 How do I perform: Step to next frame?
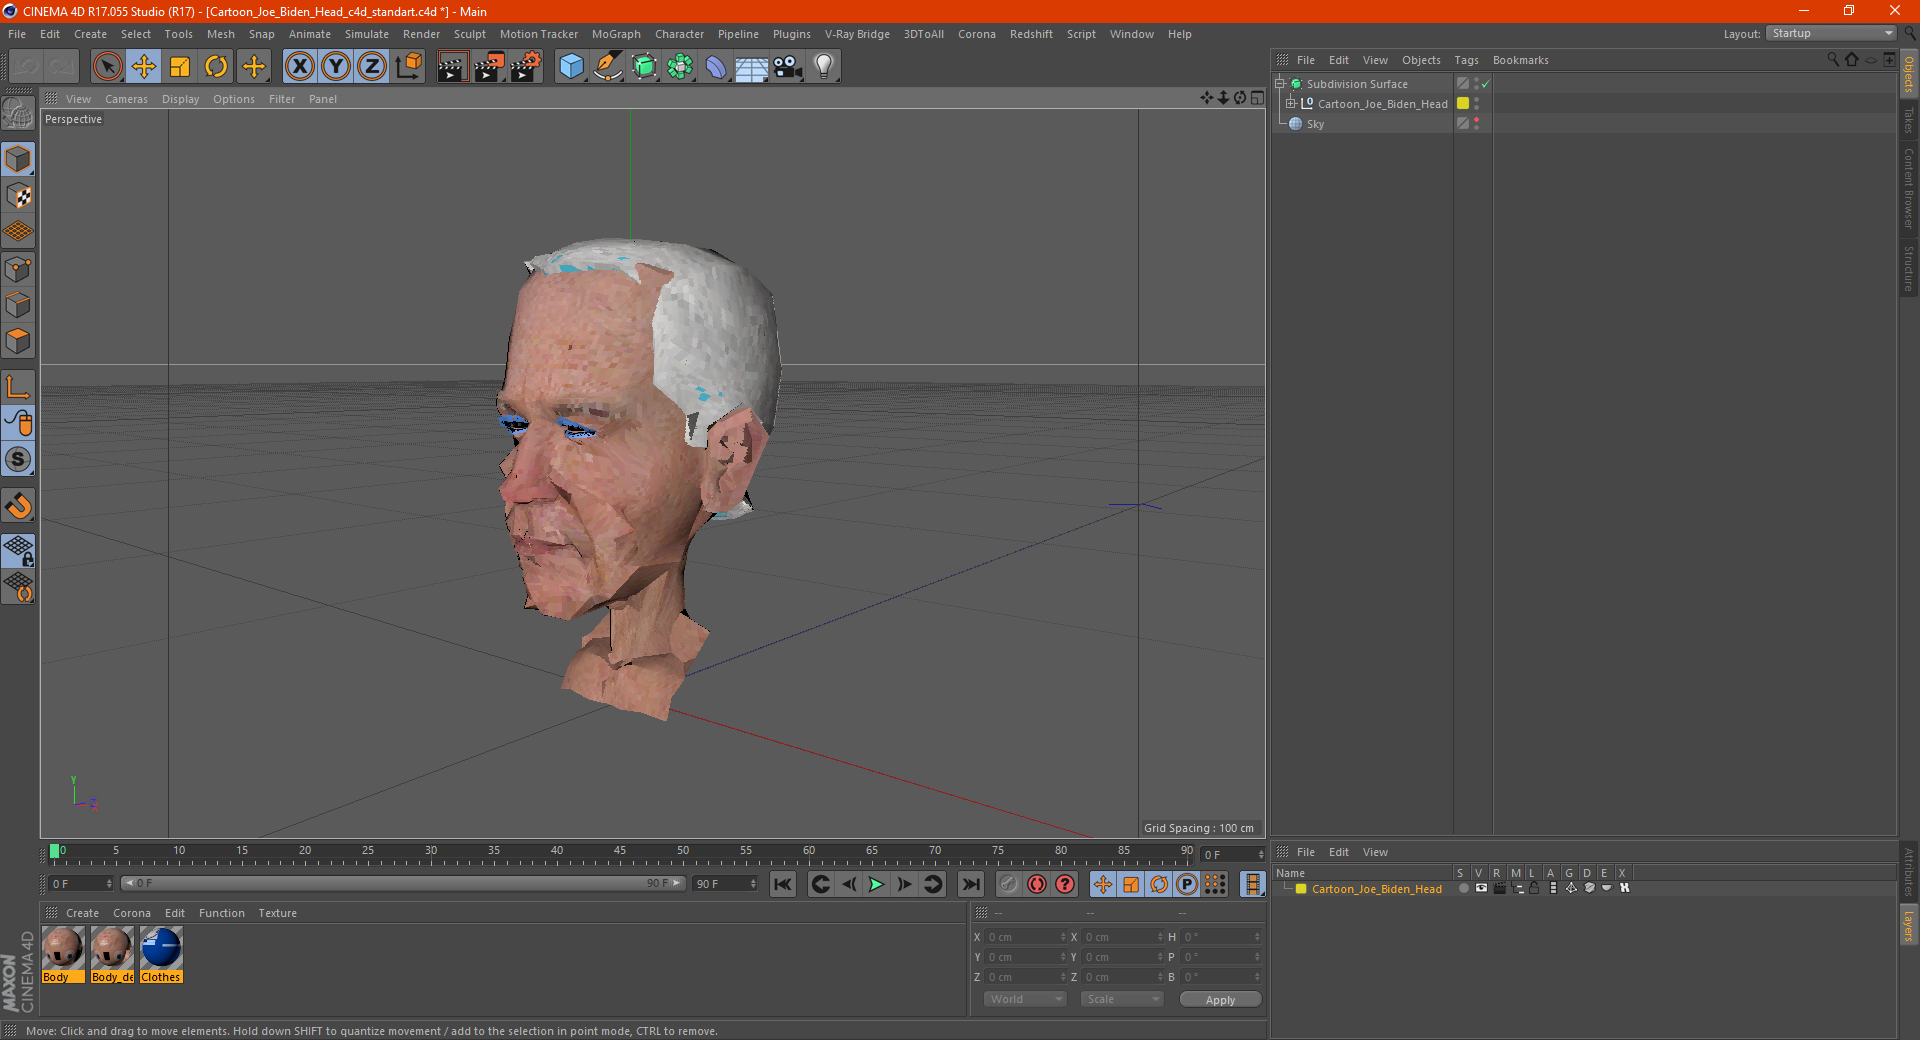[904, 884]
